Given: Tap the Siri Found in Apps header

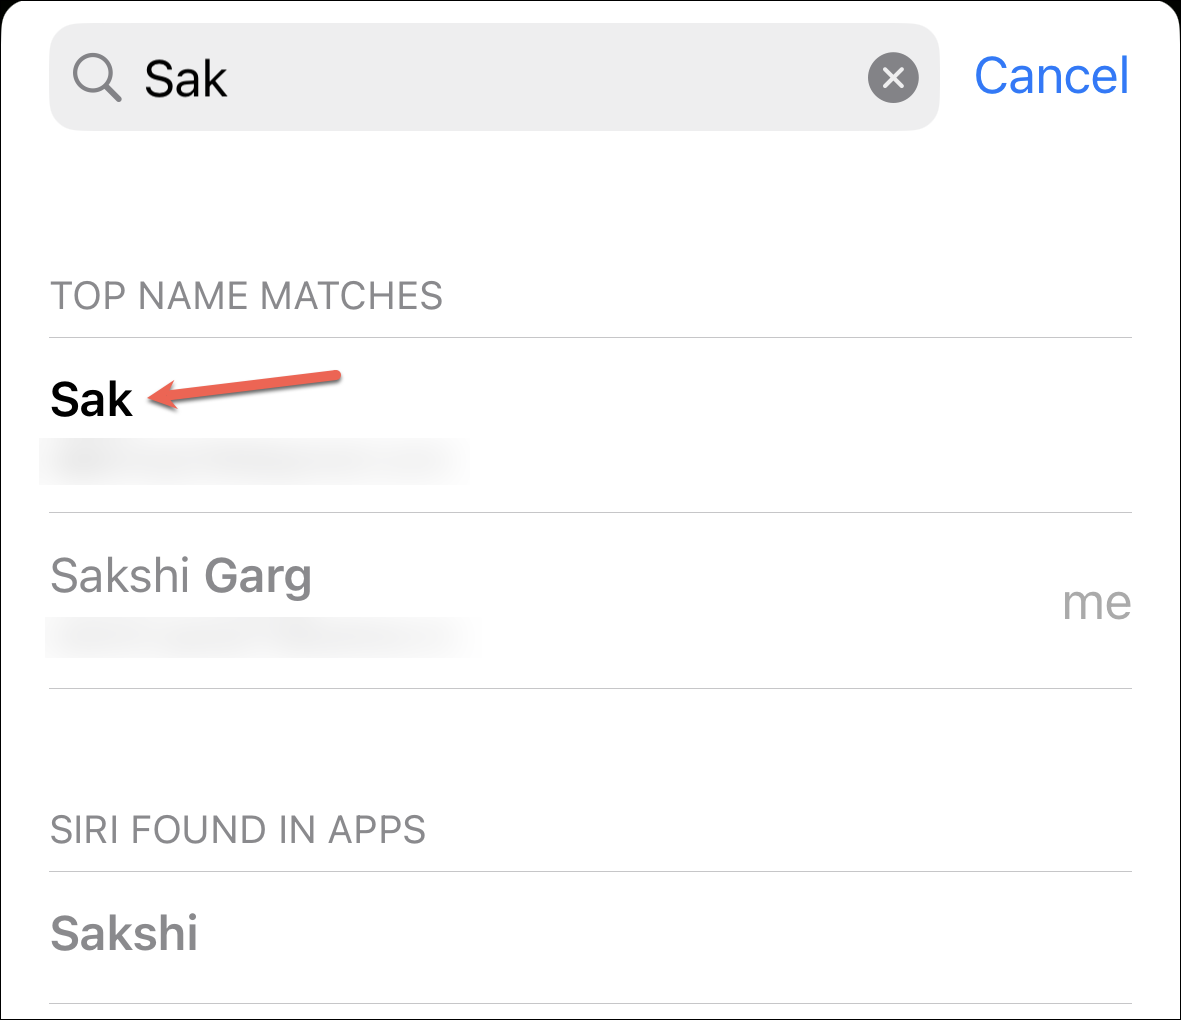Looking at the screenshot, I should tap(238, 830).
